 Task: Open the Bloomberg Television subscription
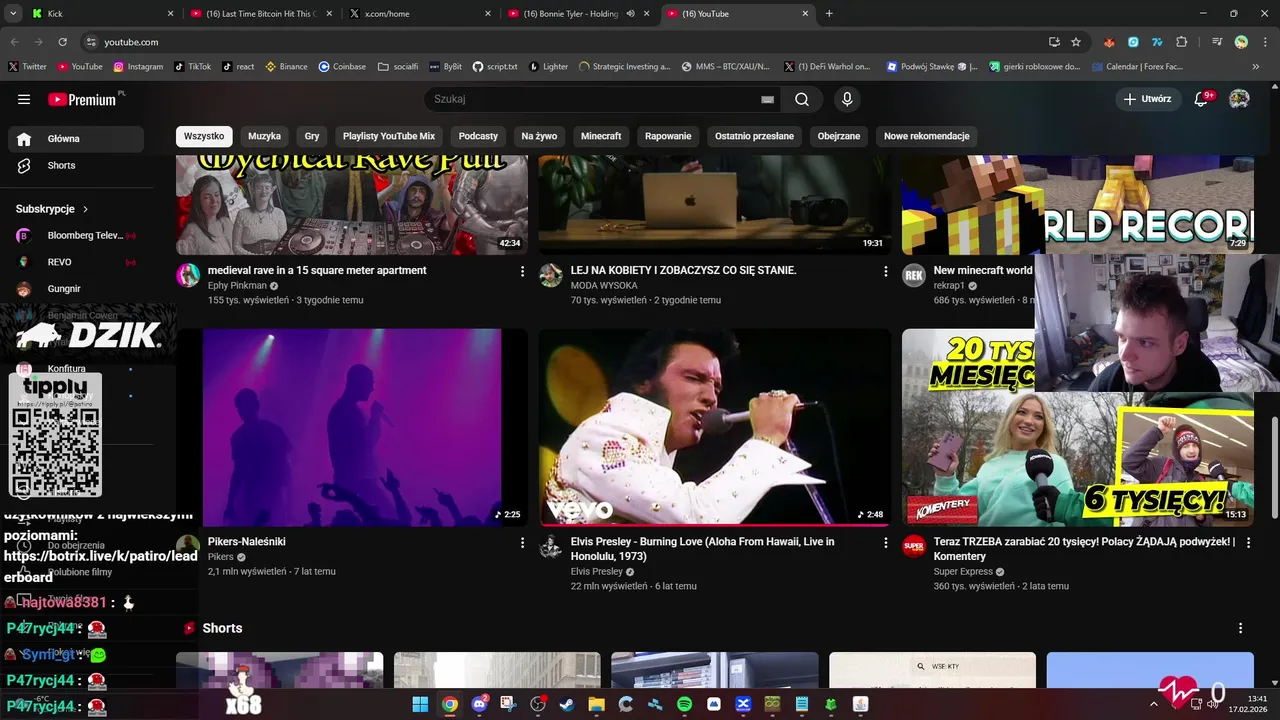76,235
